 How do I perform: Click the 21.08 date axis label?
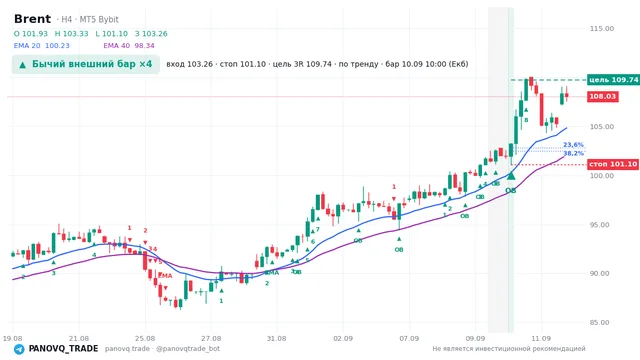pos(79,338)
